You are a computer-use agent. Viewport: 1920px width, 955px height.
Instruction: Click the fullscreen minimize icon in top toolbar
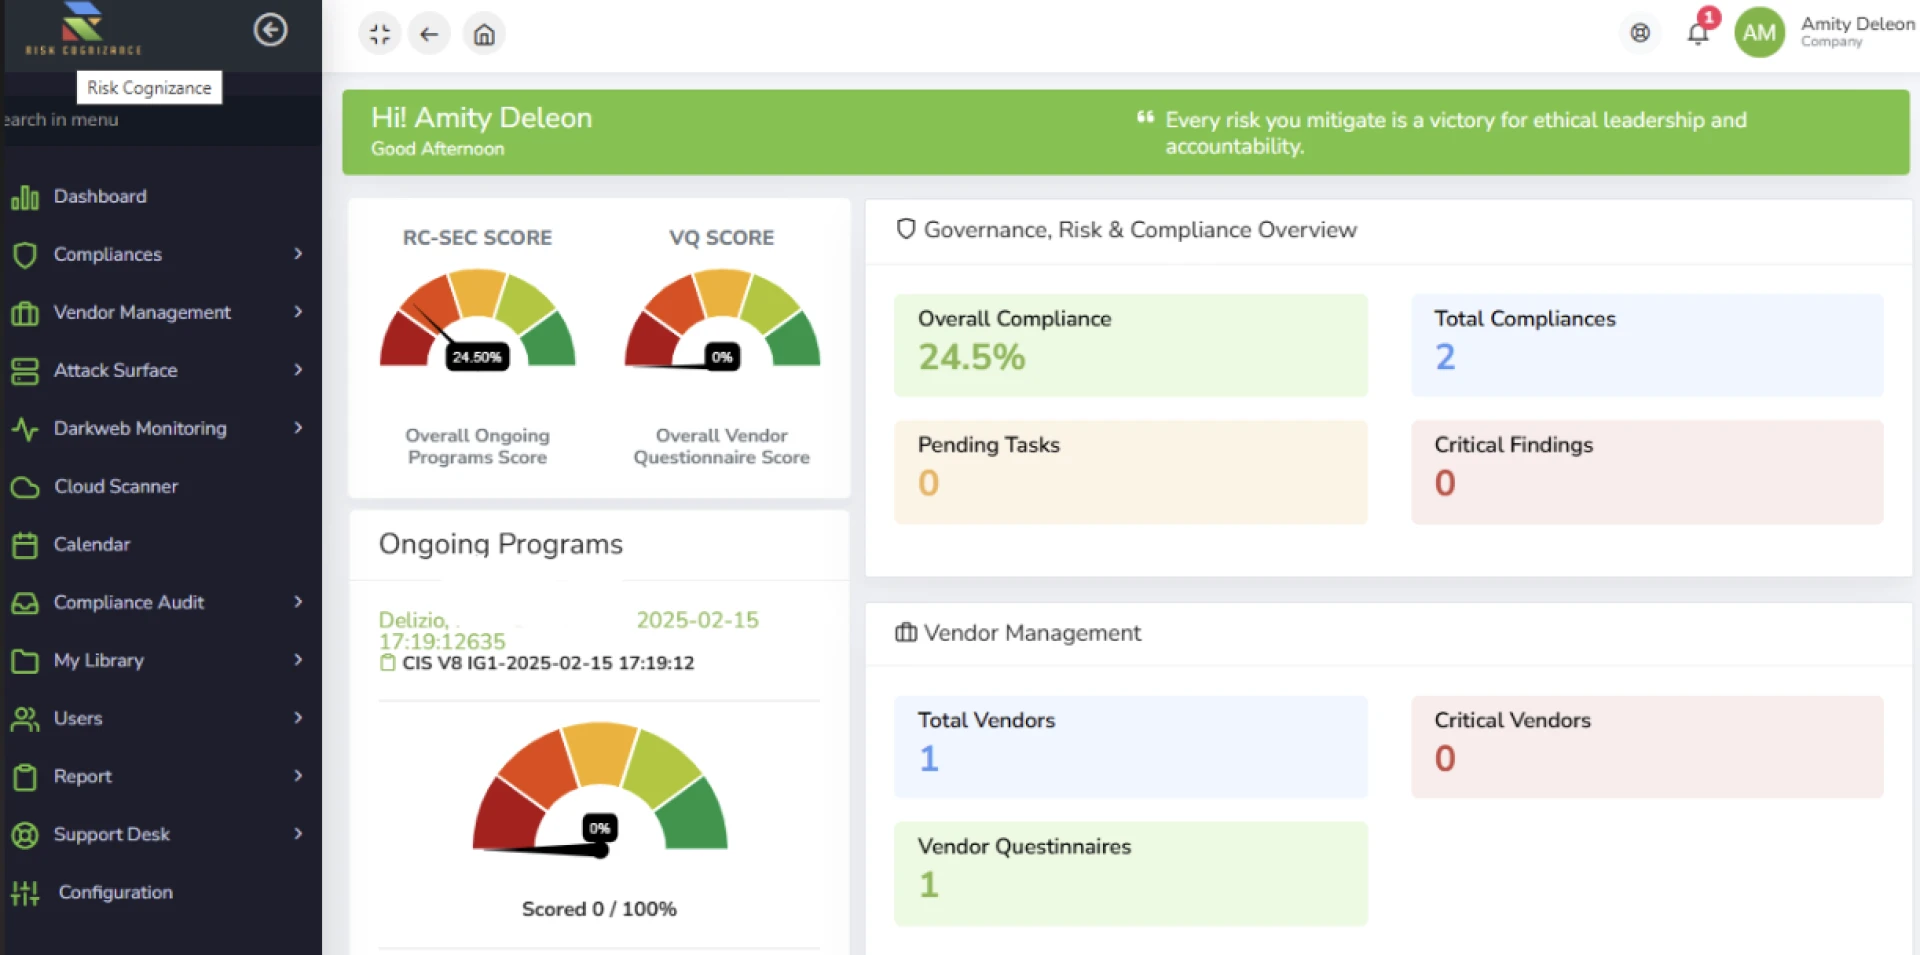click(x=380, y=34)
